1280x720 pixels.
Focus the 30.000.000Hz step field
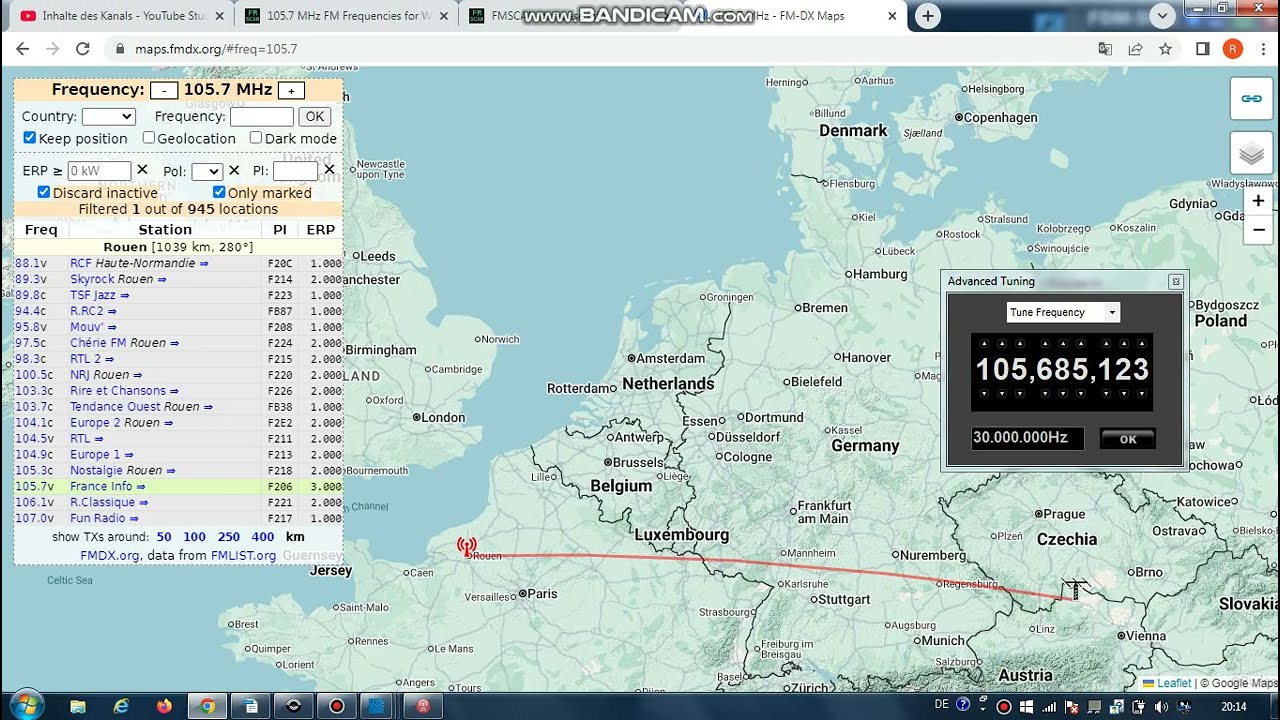(x=1027, y=438)
